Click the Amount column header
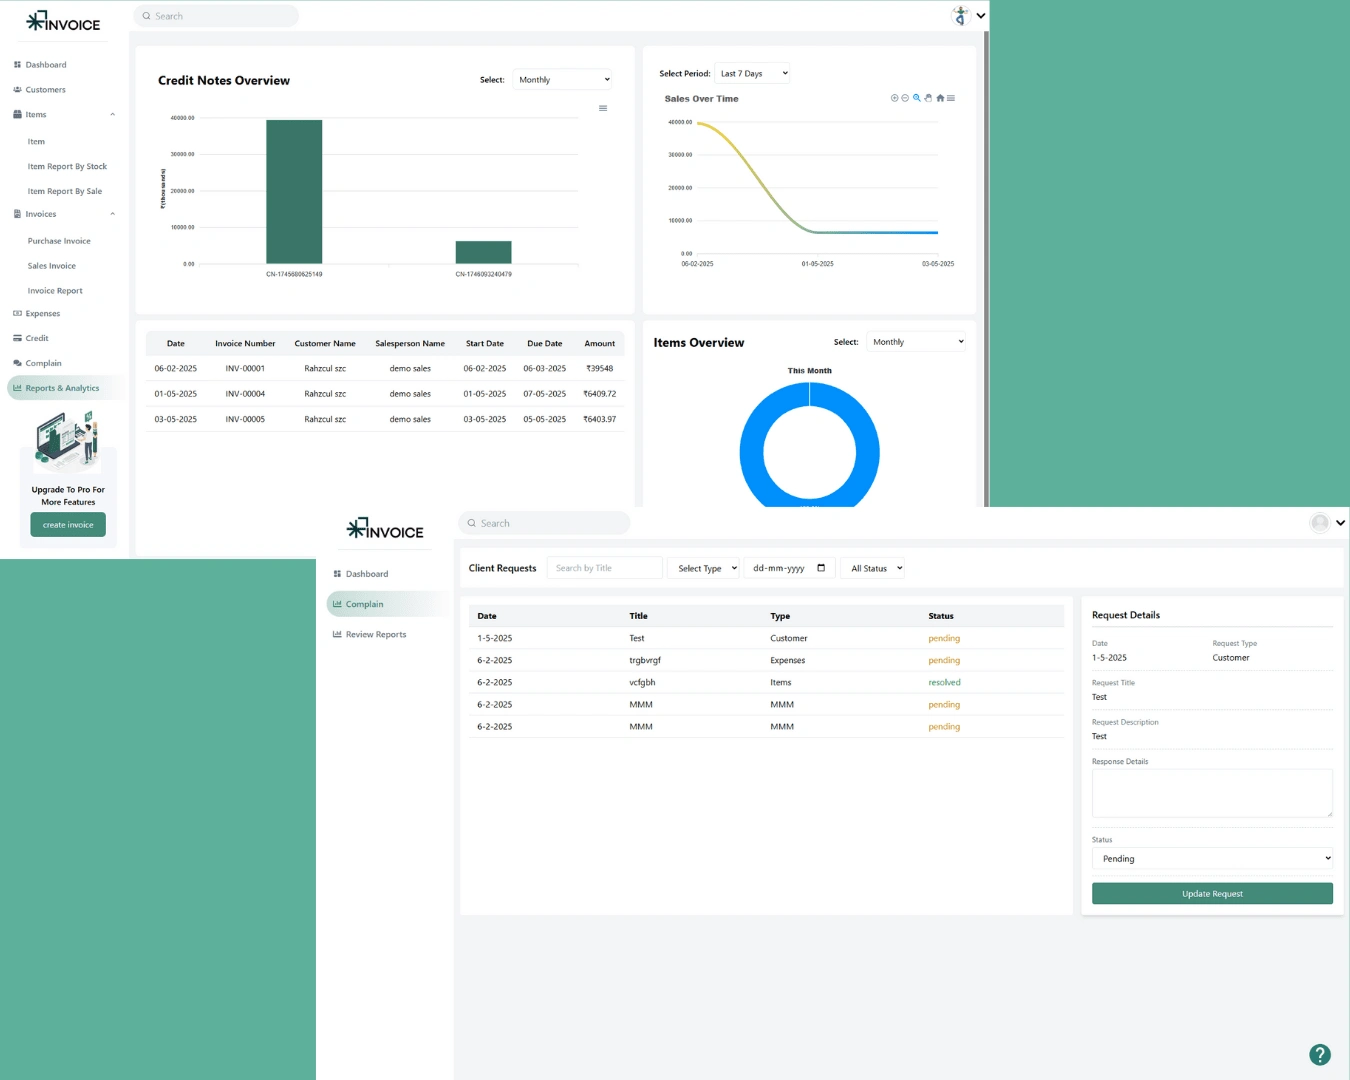The height and width of the screenshot is (1080, 1350). [600, 343]
